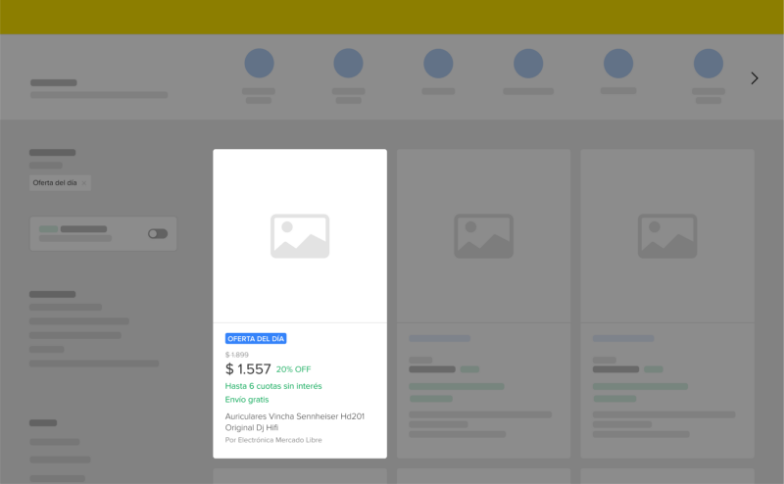Select the first category circle in the carousel

(x=259, y=64)
